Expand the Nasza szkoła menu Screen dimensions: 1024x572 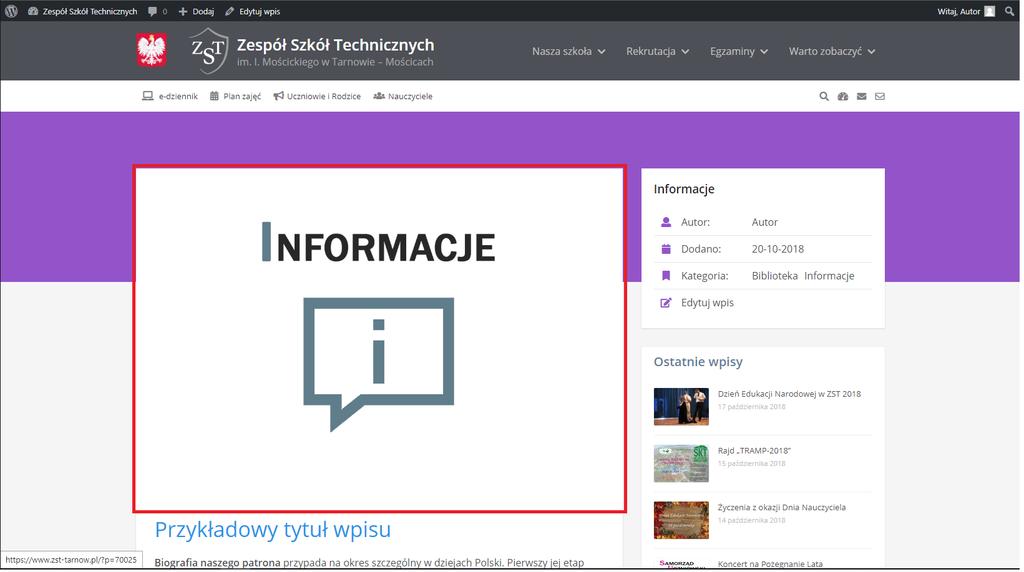(568, 51)
